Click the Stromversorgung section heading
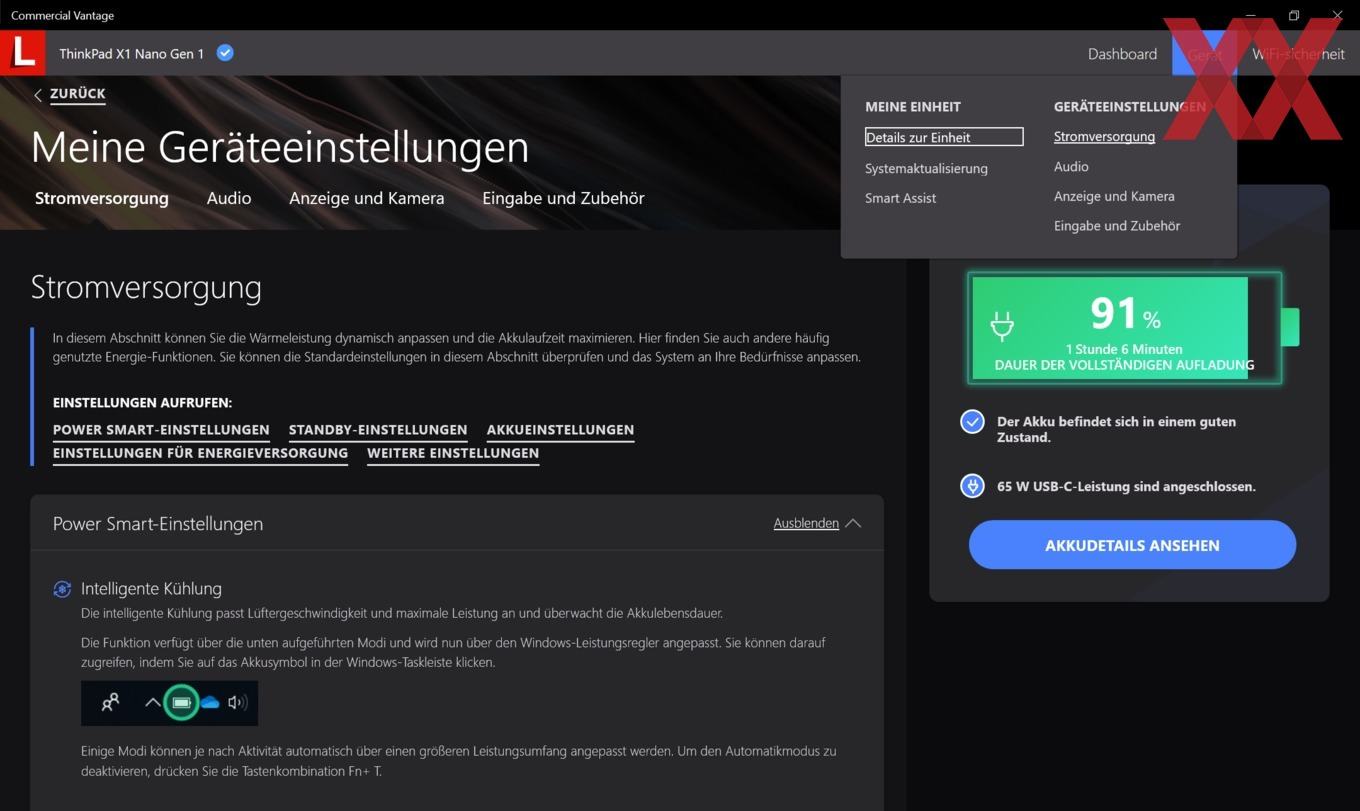Viewport: 1360px width, 811px height. point(146,287)
